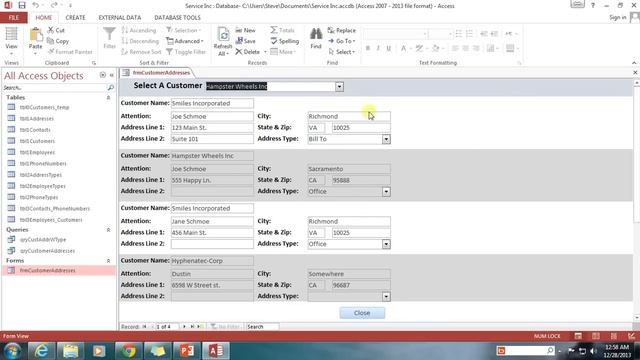
Task: Toggle Bold text formatting
Action: pos(368,48)
